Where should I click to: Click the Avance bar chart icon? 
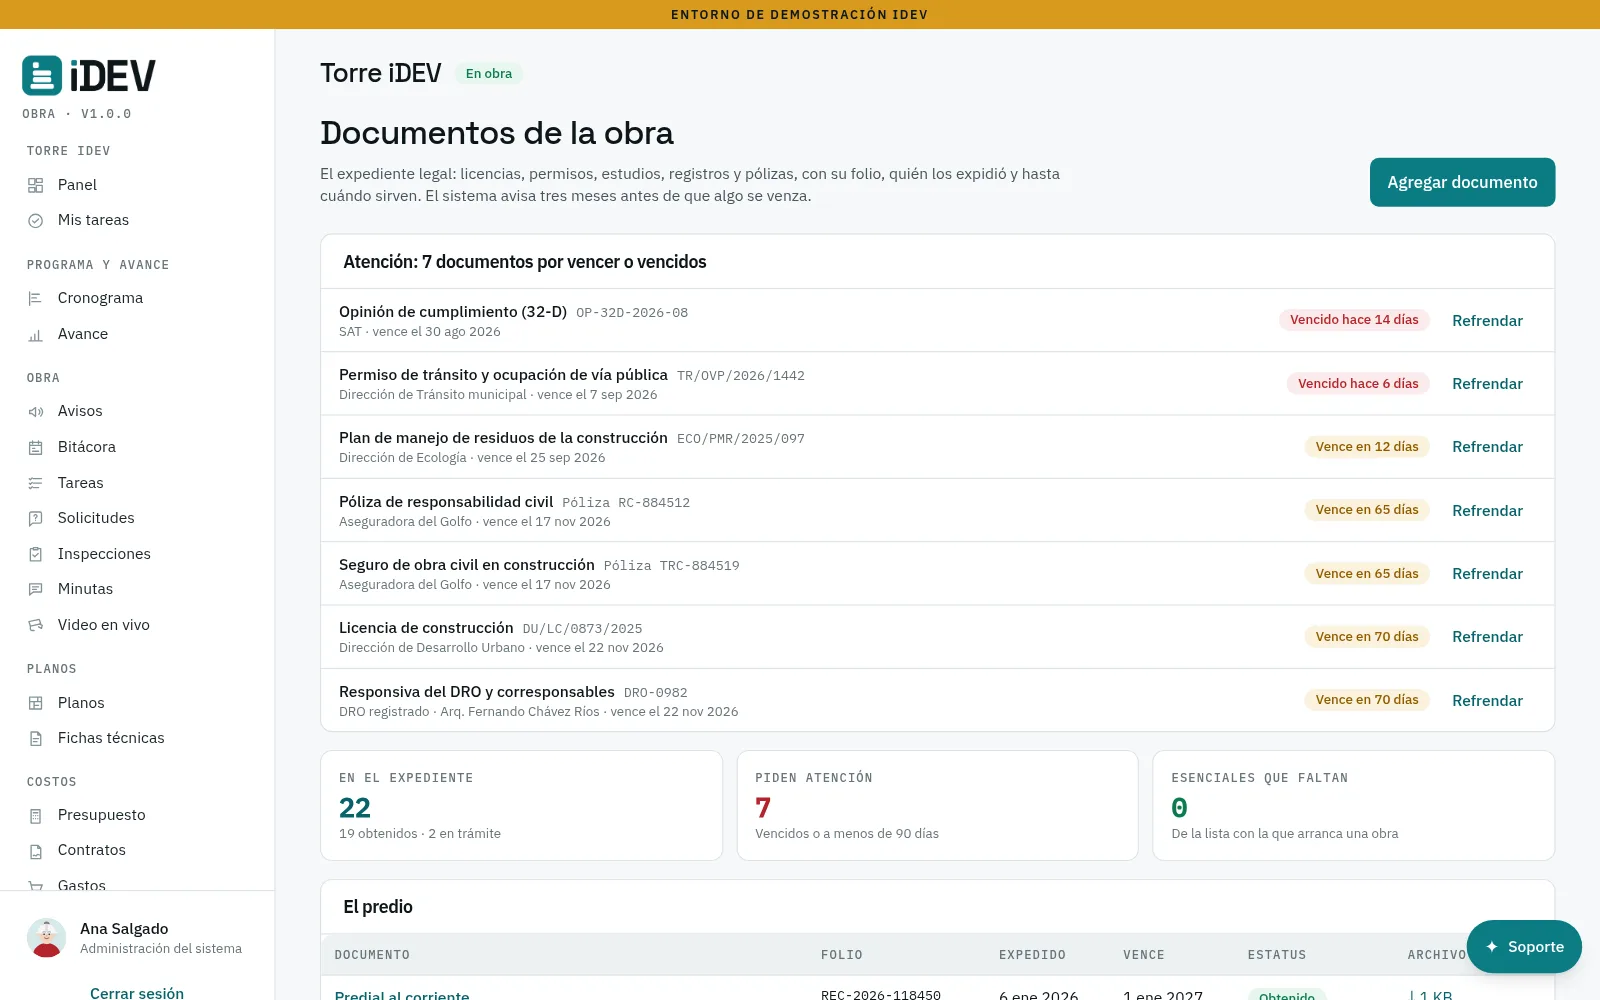36,334
